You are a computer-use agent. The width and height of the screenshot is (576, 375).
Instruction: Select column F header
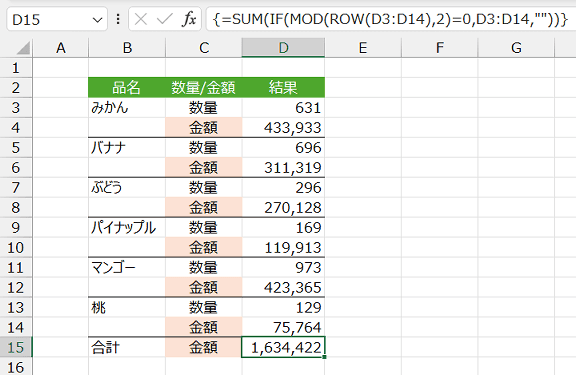click(x=440, y=48)
